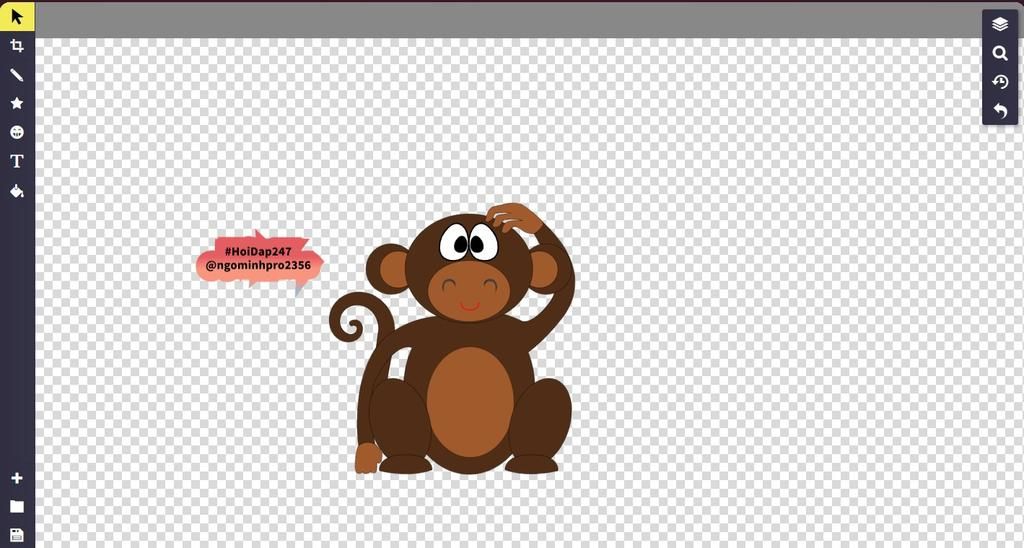Open the star shapes tool

pyautogui.click(x=17, y=103)
